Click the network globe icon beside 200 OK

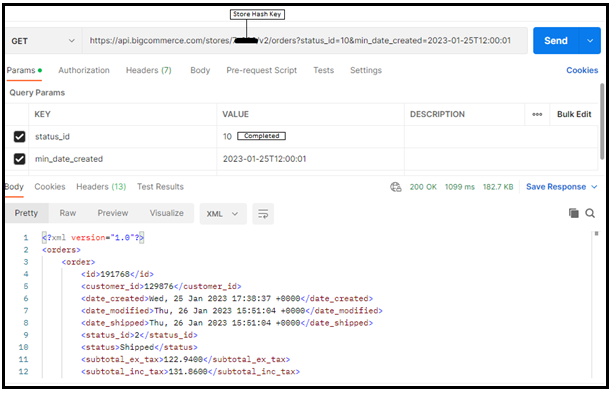[395, 187]
